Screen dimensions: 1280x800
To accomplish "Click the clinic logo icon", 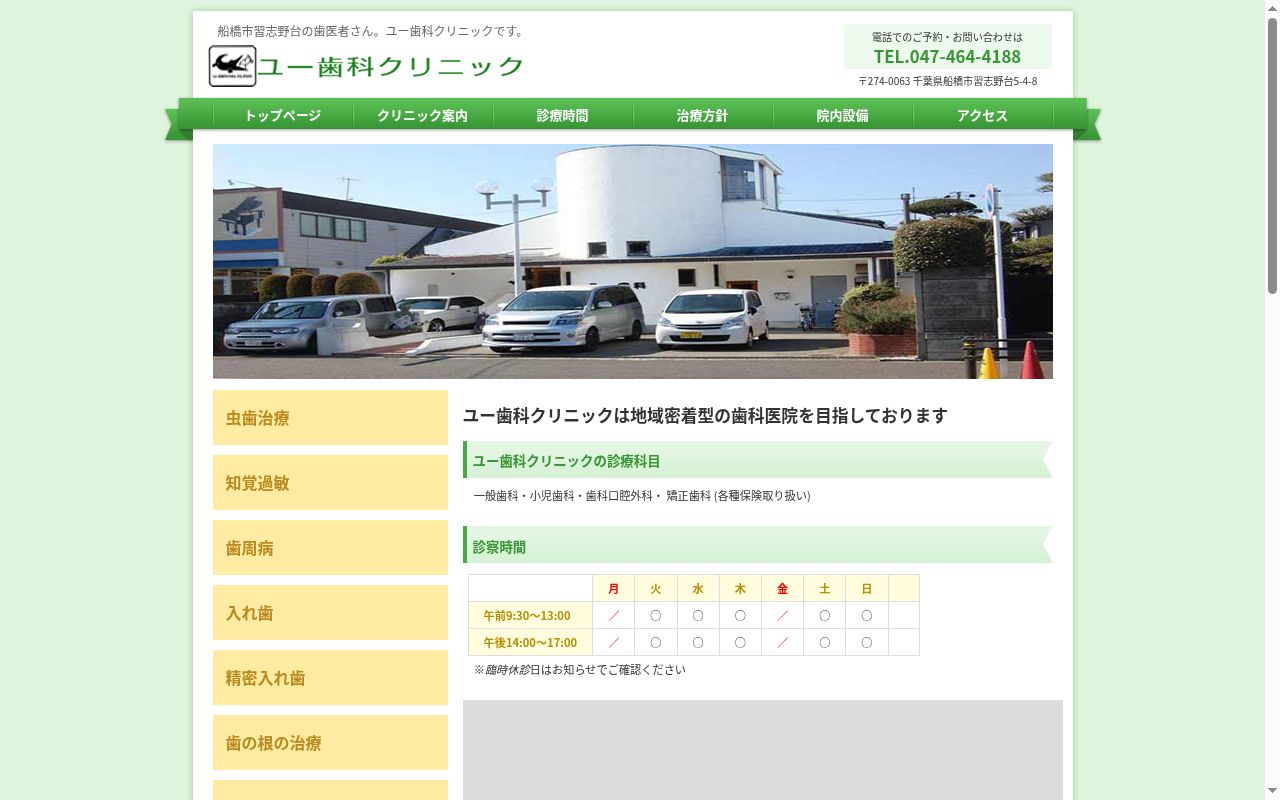I will point(232,66).
